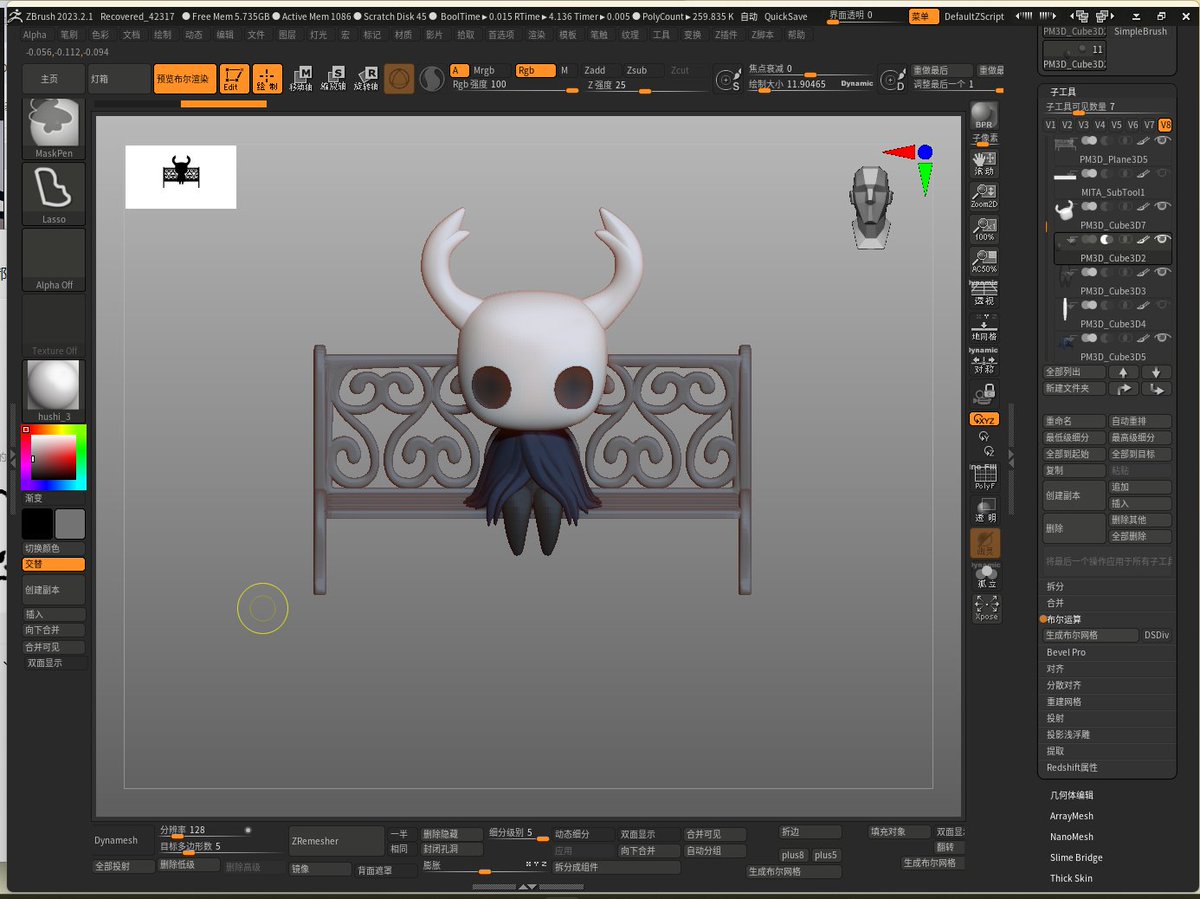Viewport: 1200px width, 899px height.
Task: Click the 灯箱 button
Action: pos(118,78)
